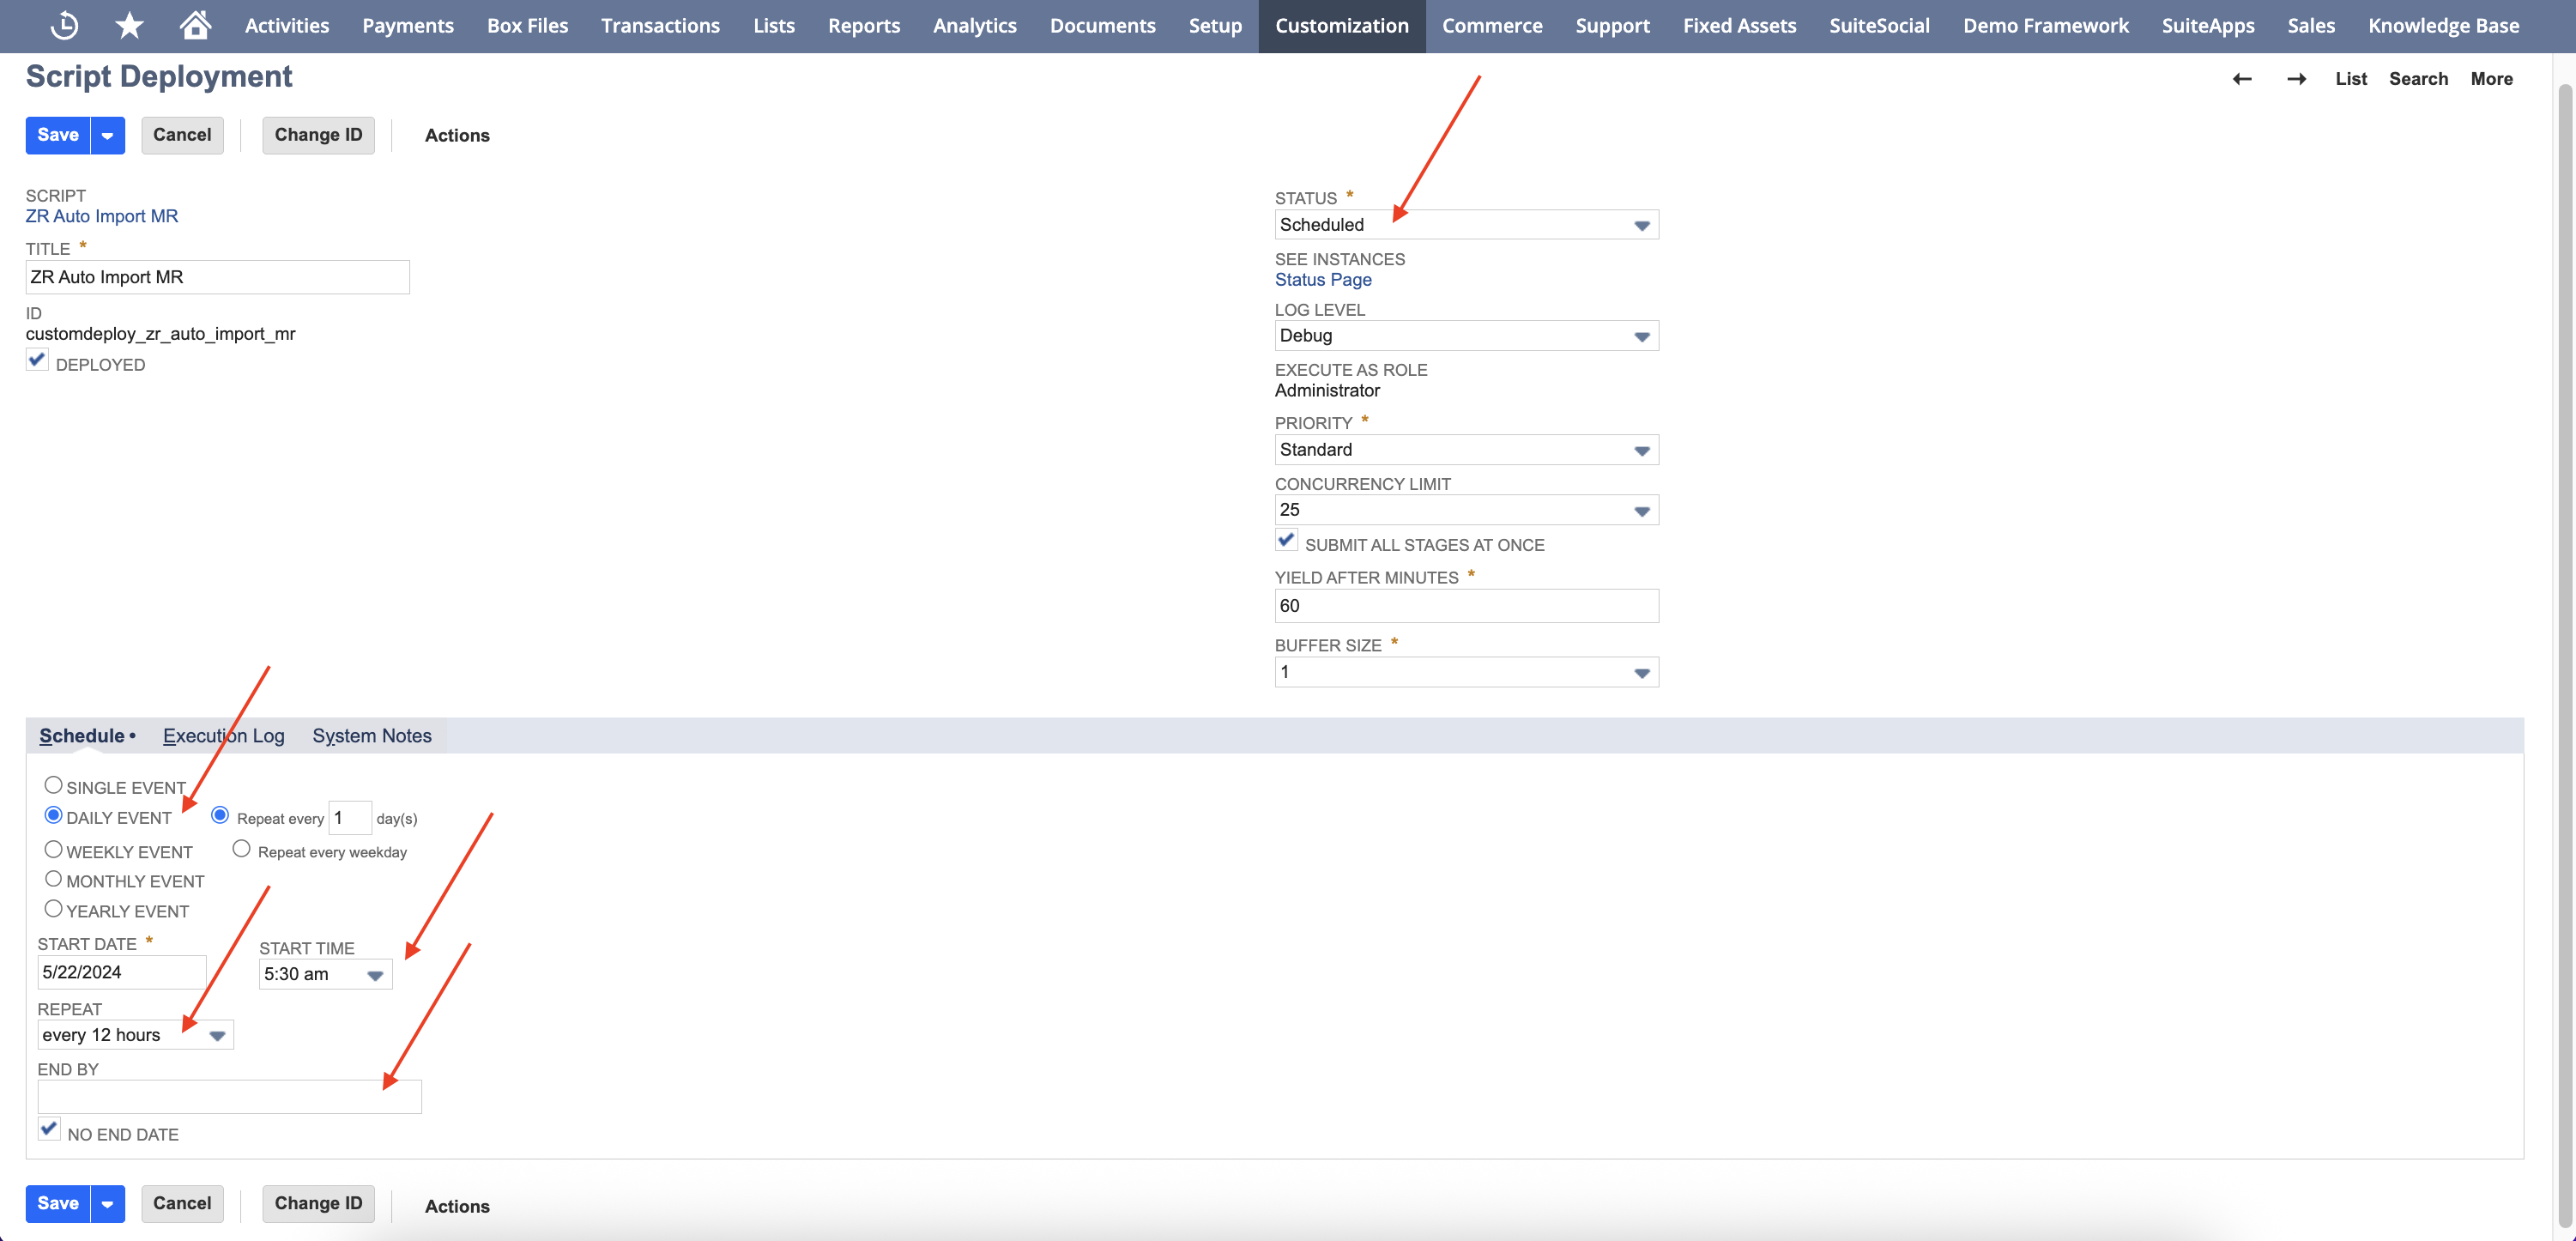Open the Repeat every 12 hours dropdown
This screenshot has width=2576, height=1241.
tap(135, 1035)
